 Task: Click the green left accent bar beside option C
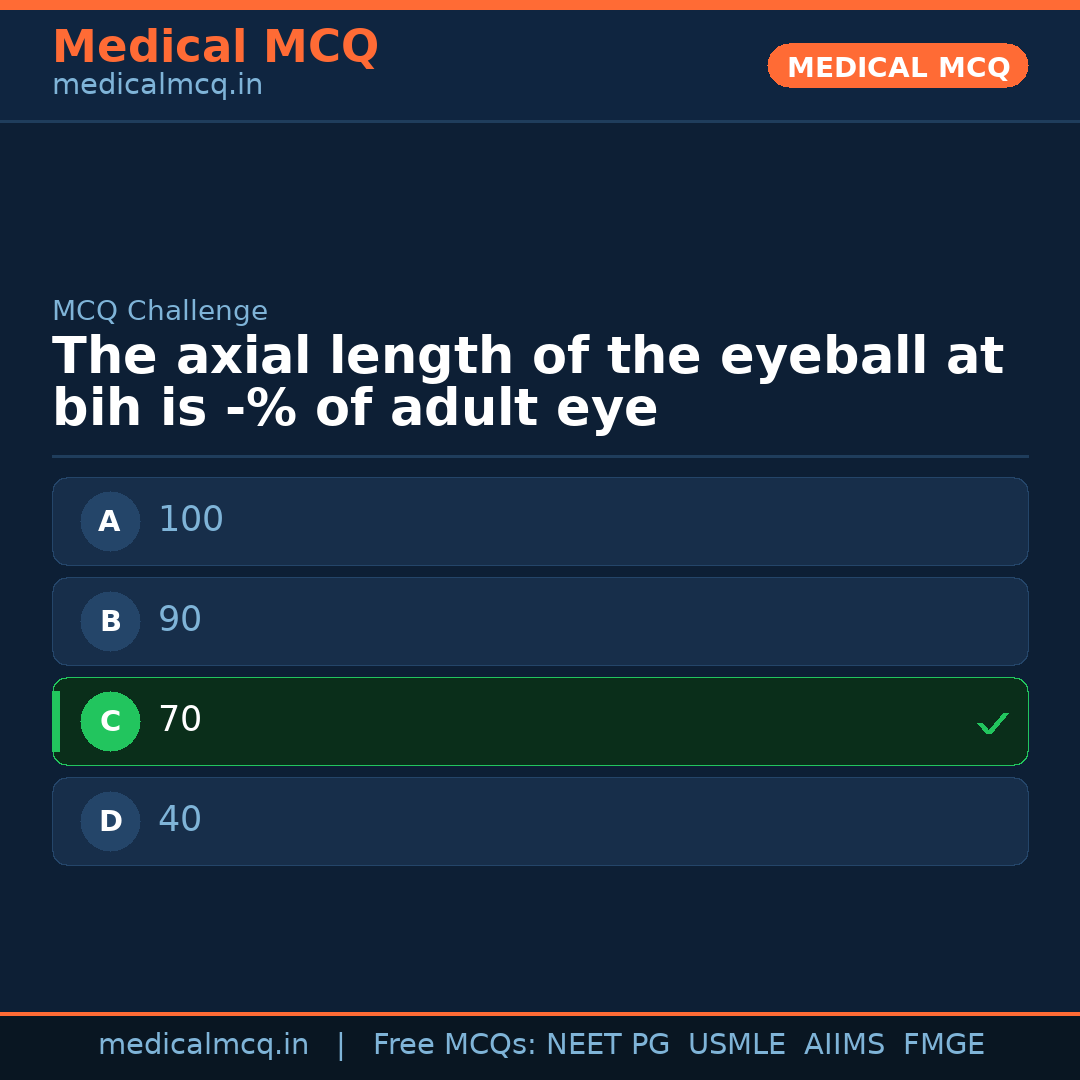coord(55,721)
